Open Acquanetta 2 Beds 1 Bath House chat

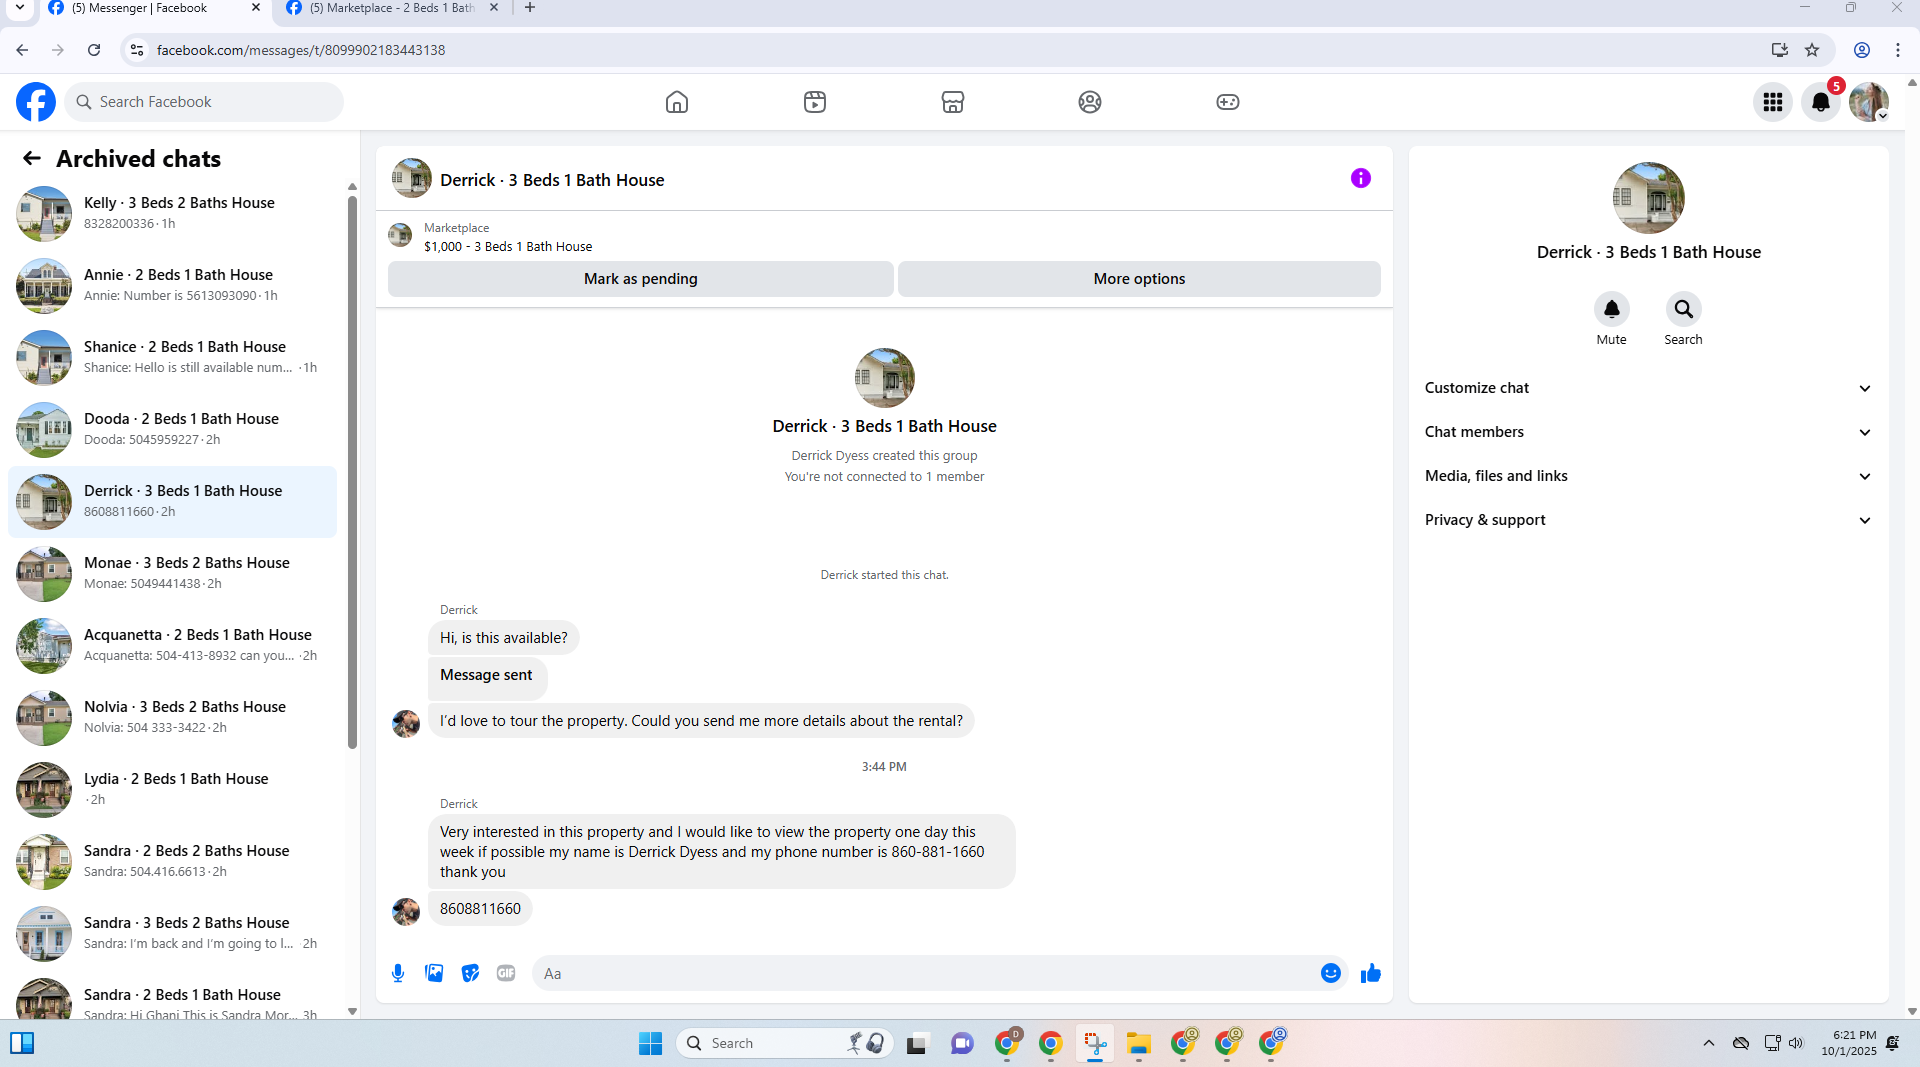(172, 646)
